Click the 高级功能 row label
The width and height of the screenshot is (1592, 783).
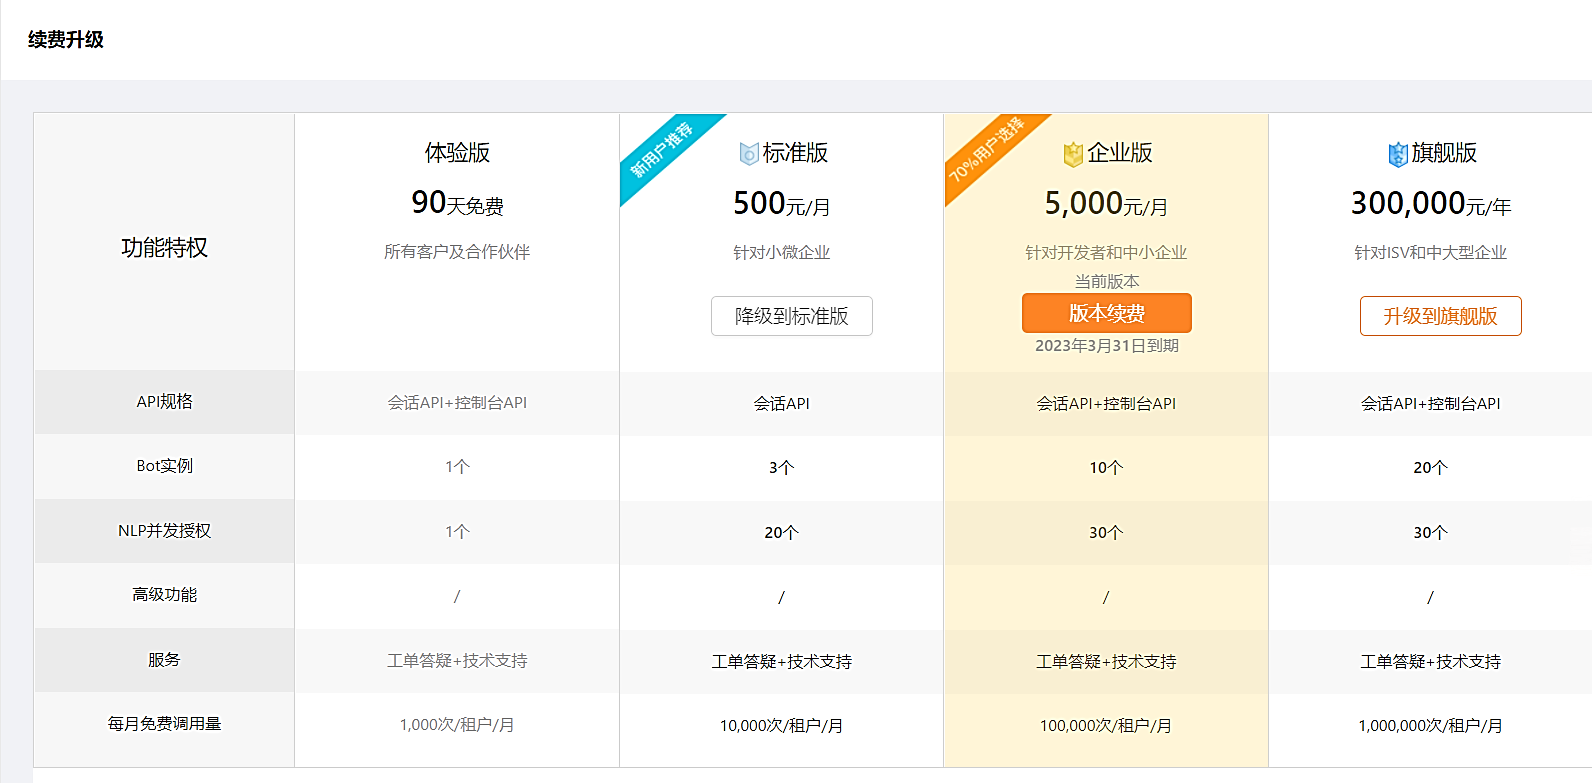tap(165, 595)
